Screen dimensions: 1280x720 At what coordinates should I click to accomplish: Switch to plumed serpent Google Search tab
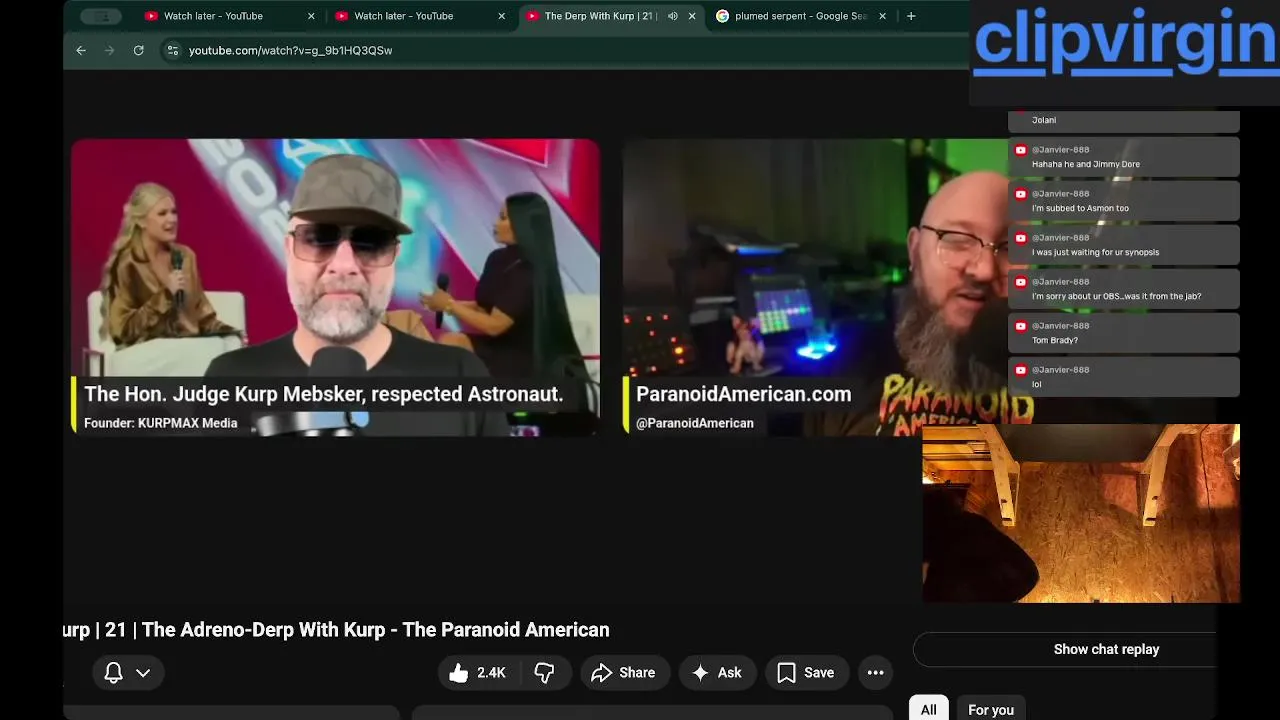(x=800, y=16)
